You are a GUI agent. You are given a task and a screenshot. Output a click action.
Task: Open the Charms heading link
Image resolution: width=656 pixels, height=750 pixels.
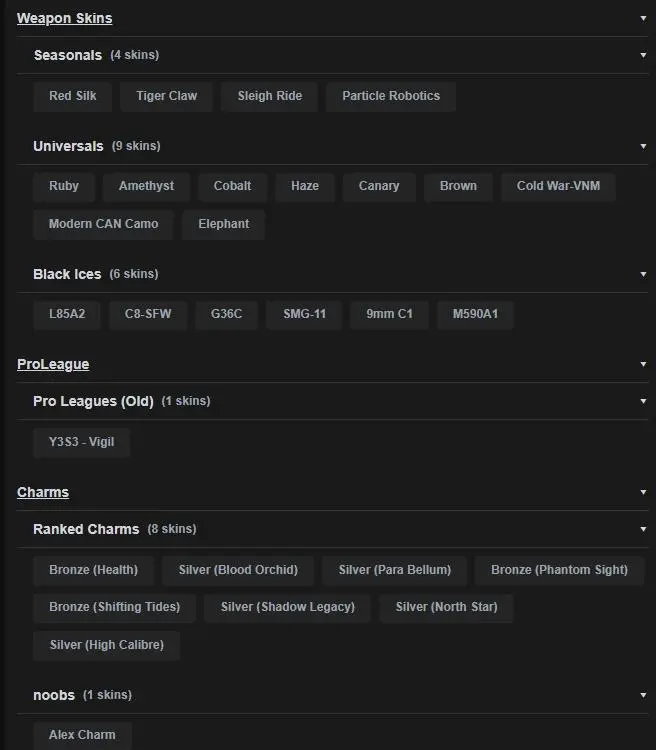click(43, 492)
